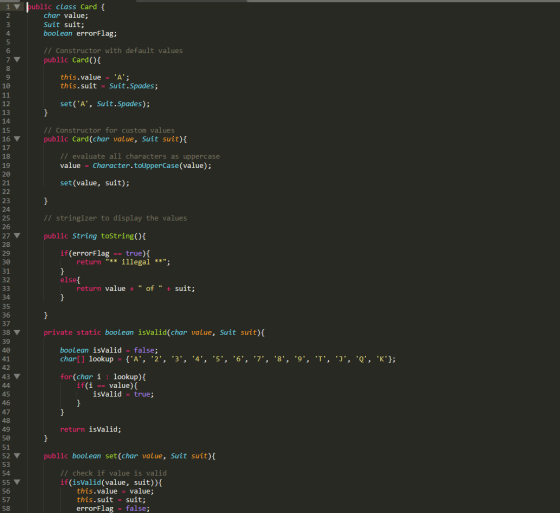This screenshot has width=560, height=513.
Task: Click 'isValid = true;' assignment
Action: 123,394
